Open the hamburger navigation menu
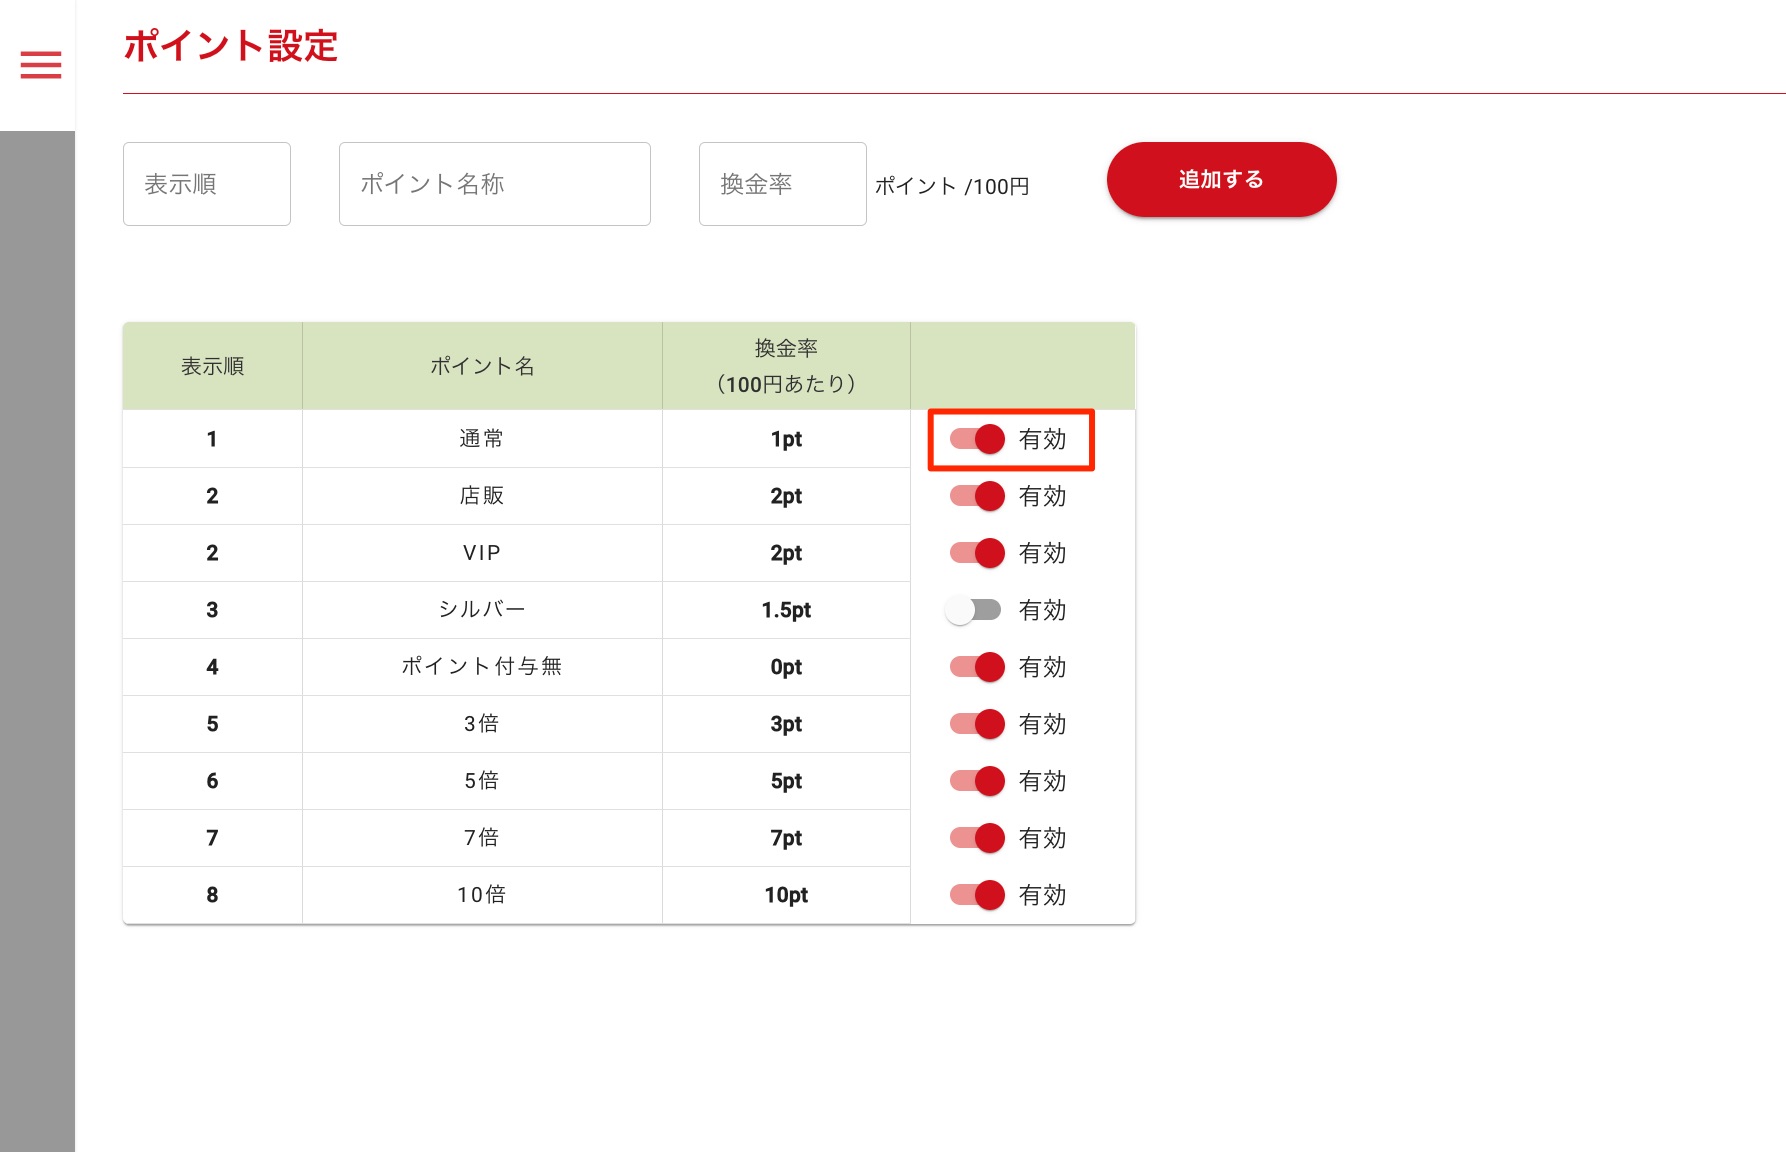The image size is (1786, 1152). (x=41, y=65)
